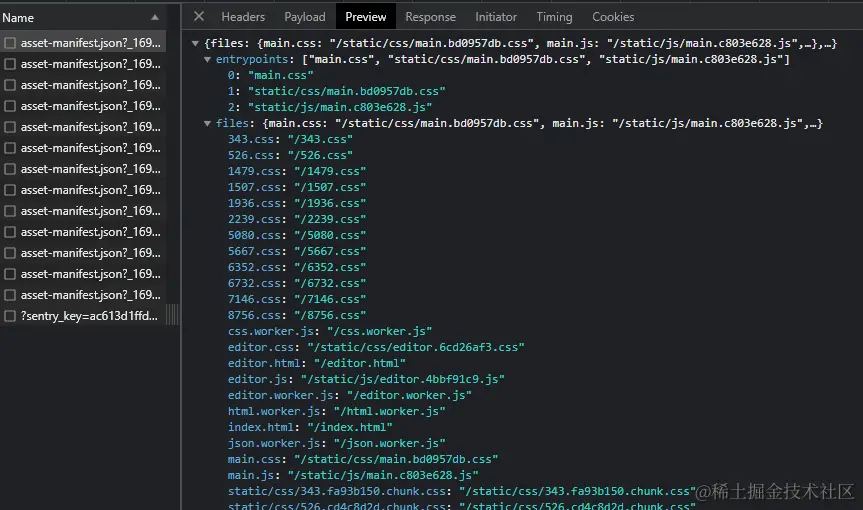Select the ?sentry_key=ac613d1ffd request row
The width and height of the screenshot is (863, 510).
[x=83, y=316]
